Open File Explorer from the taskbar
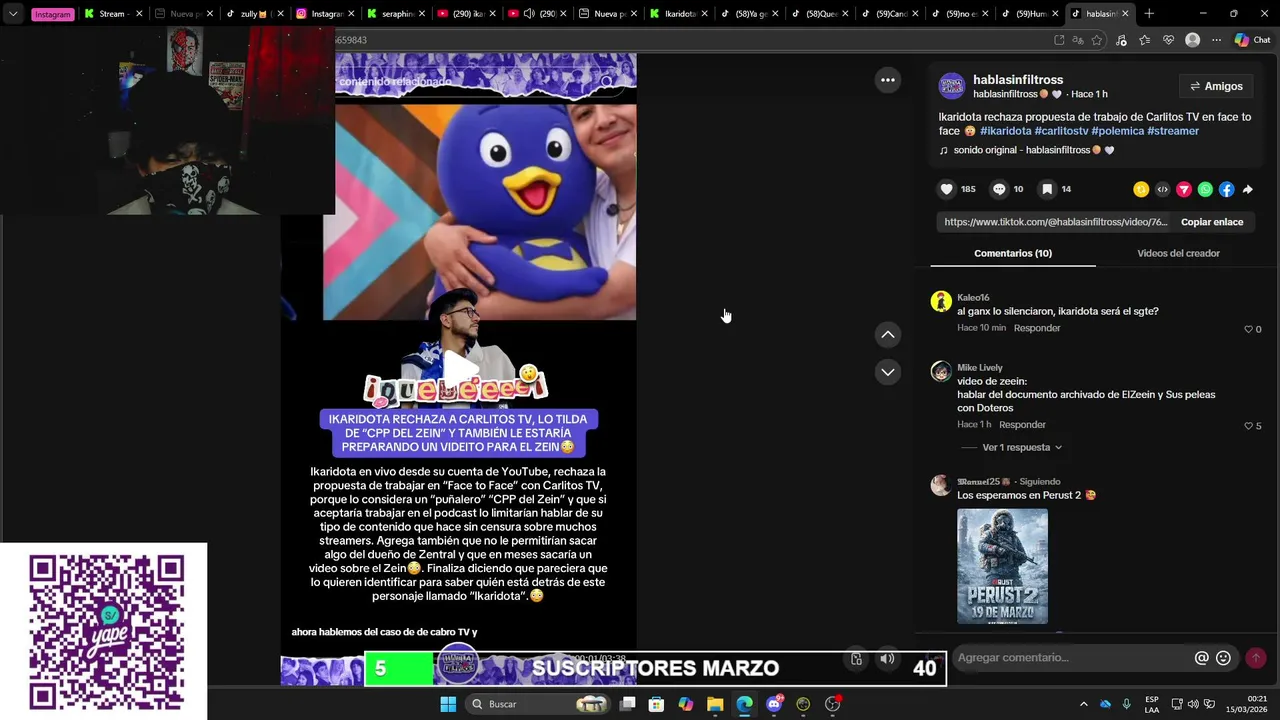The image size is (1280, 720). tap(715, 704)
